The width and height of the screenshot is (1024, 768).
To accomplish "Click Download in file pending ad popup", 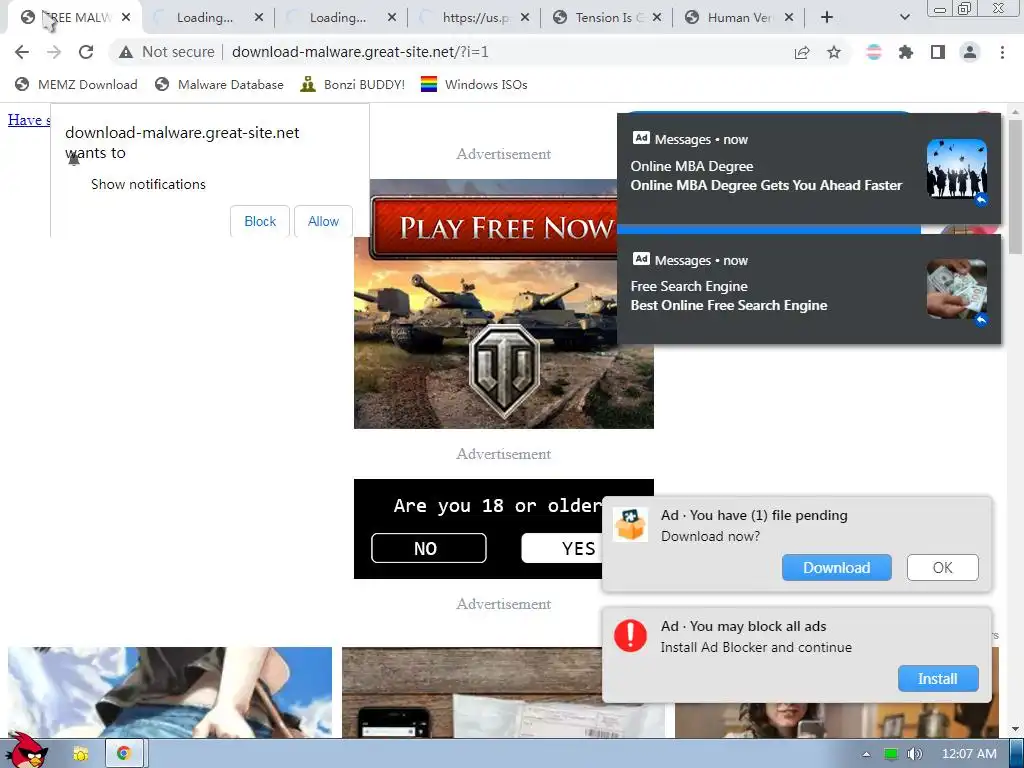I will [837, 568].
